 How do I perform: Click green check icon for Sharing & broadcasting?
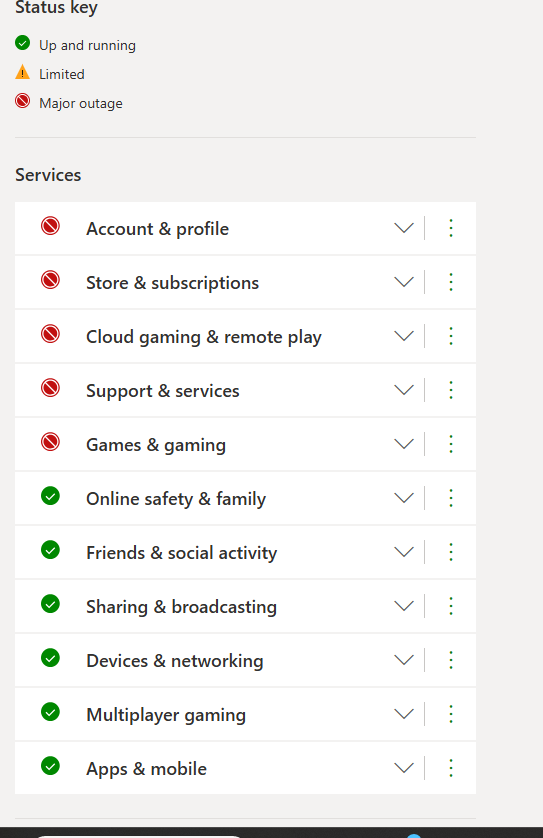point(50,604)
